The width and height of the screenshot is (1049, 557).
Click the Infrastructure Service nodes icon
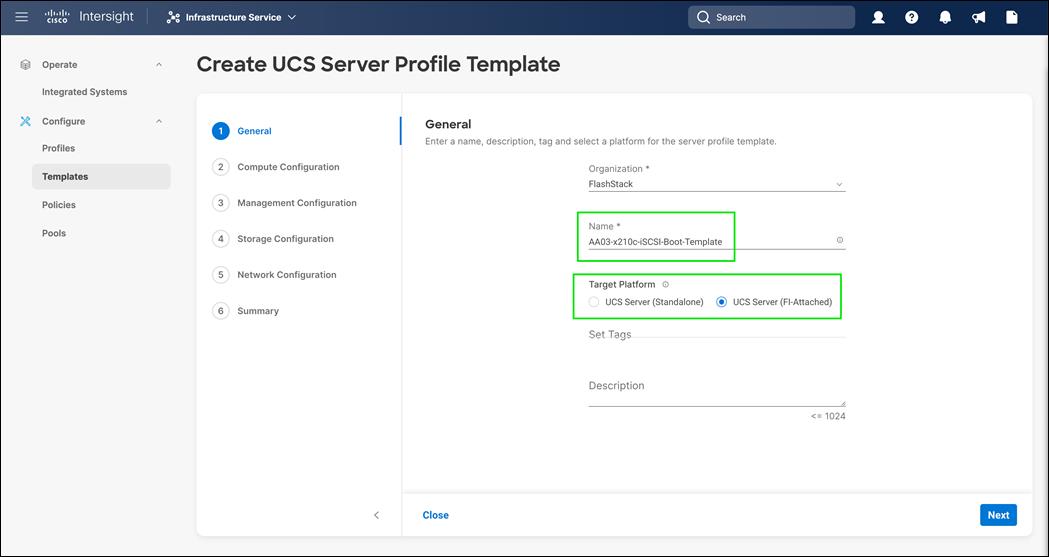[x=173, y=17]
